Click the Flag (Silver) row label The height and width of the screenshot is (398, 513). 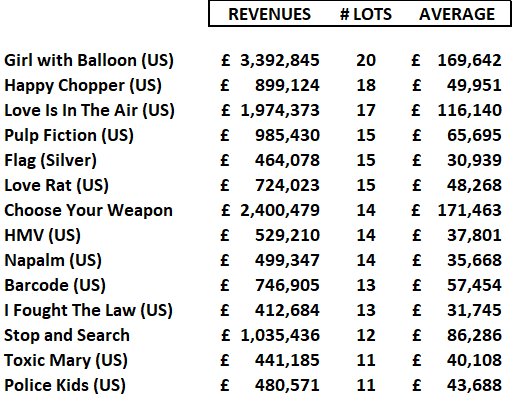tap(50, 161)
